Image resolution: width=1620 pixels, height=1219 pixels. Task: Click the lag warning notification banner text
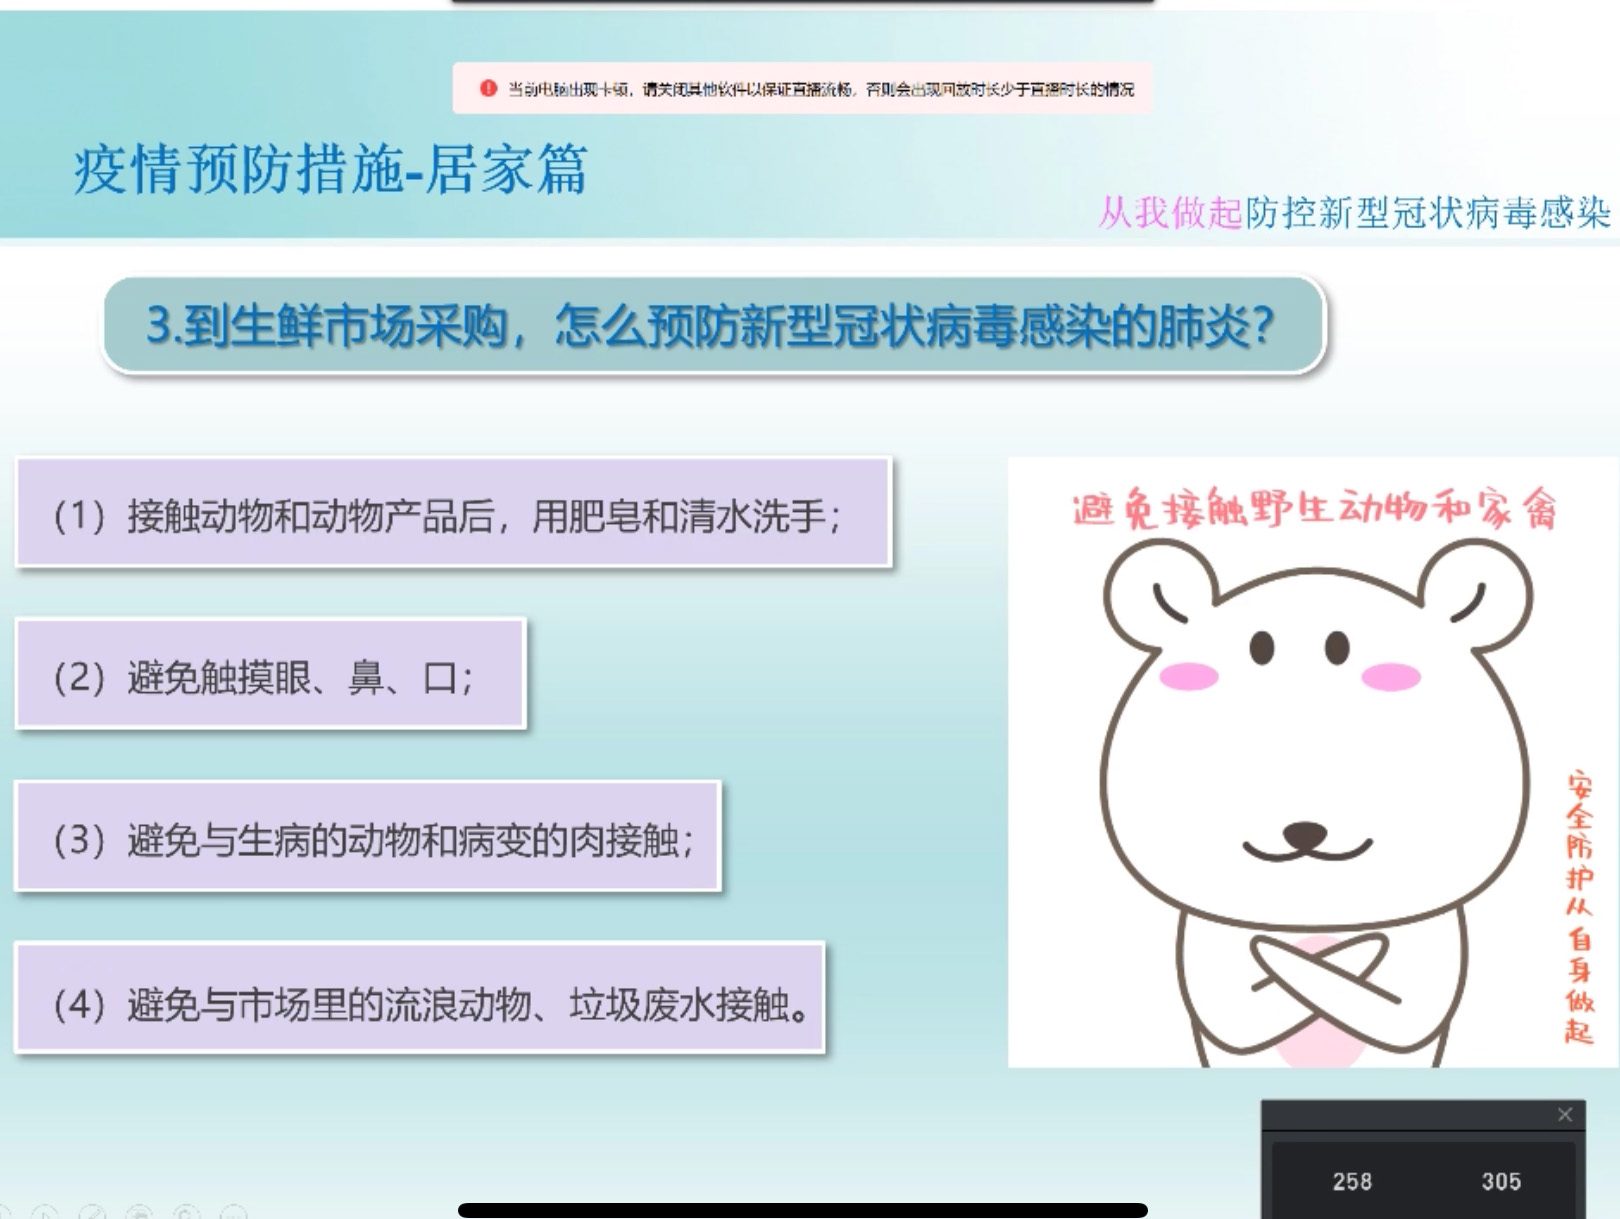[x=820, y=89]
